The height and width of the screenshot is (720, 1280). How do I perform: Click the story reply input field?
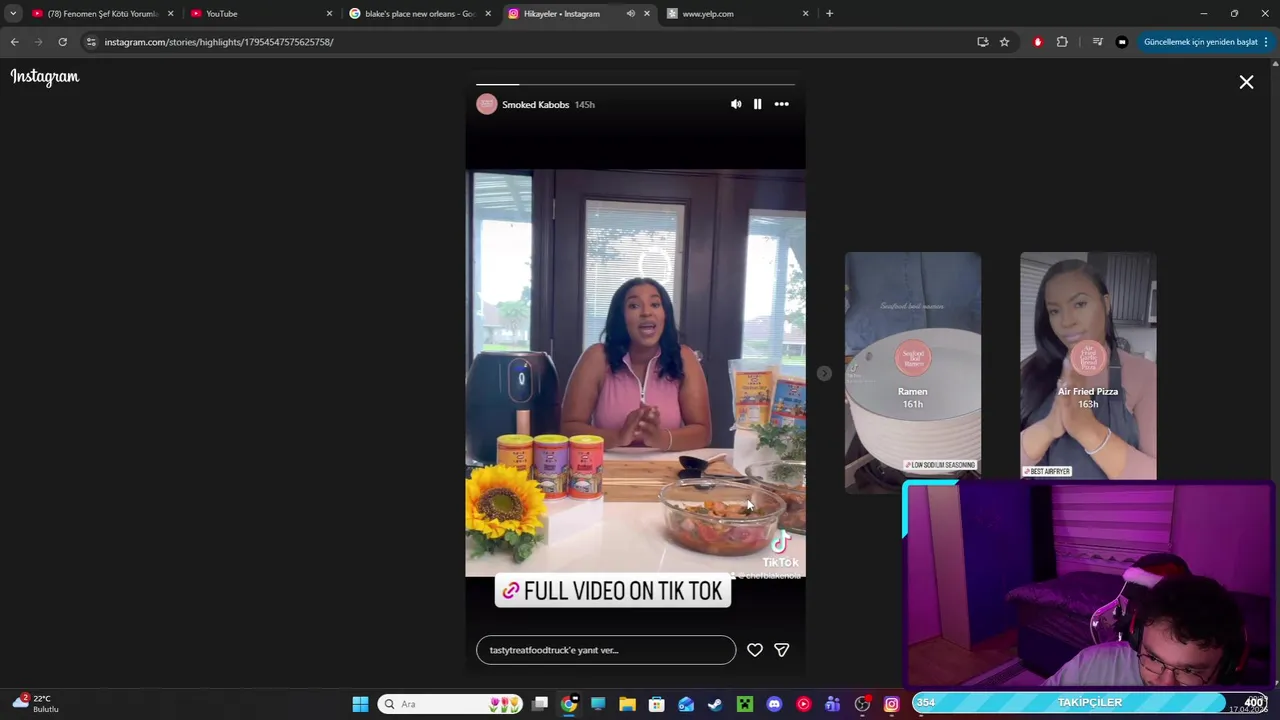606,650
